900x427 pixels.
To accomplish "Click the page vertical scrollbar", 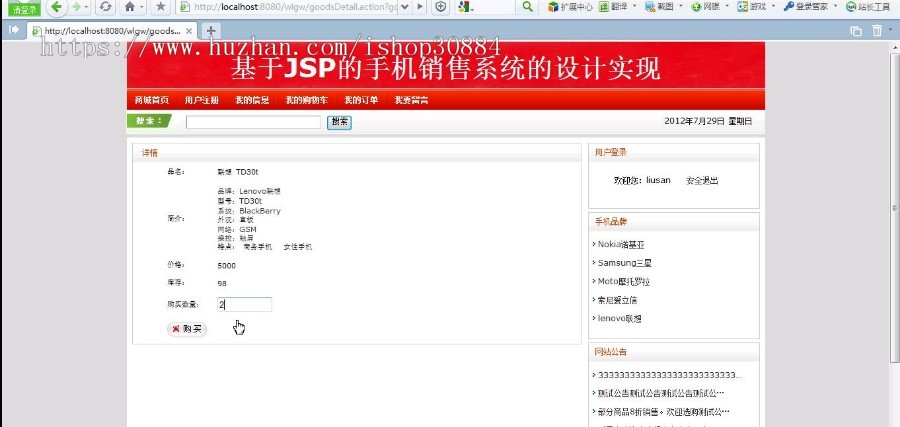I will pos(894,208).
